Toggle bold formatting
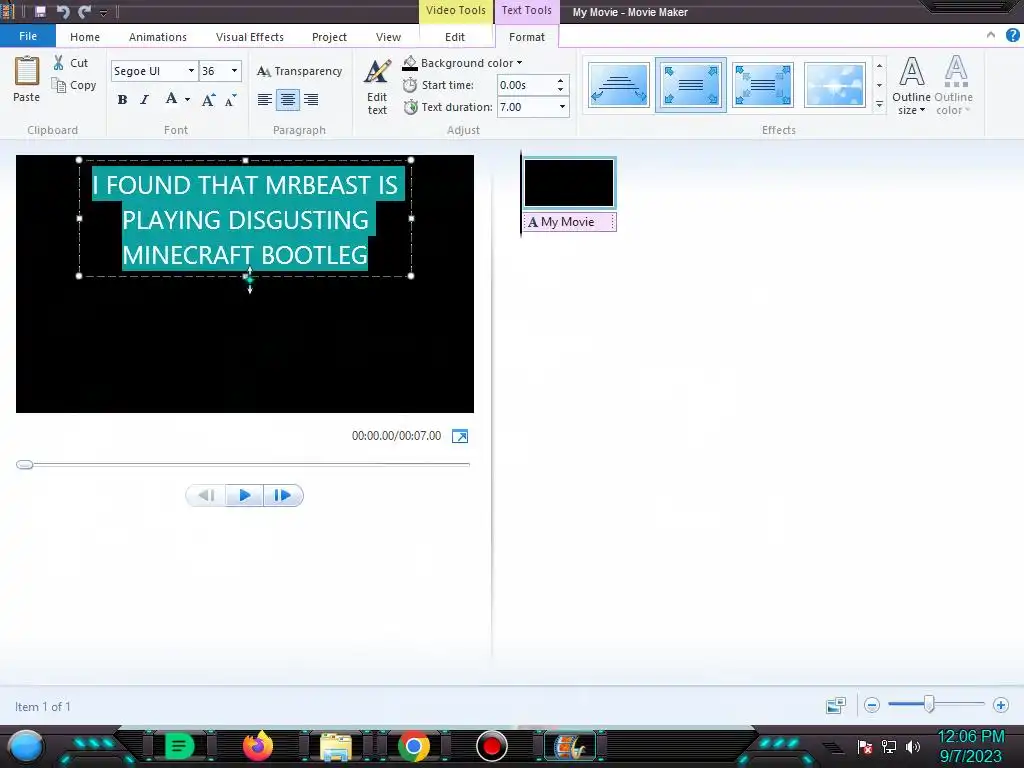Viewport: 1024px width, 768px height. point(122,100)
